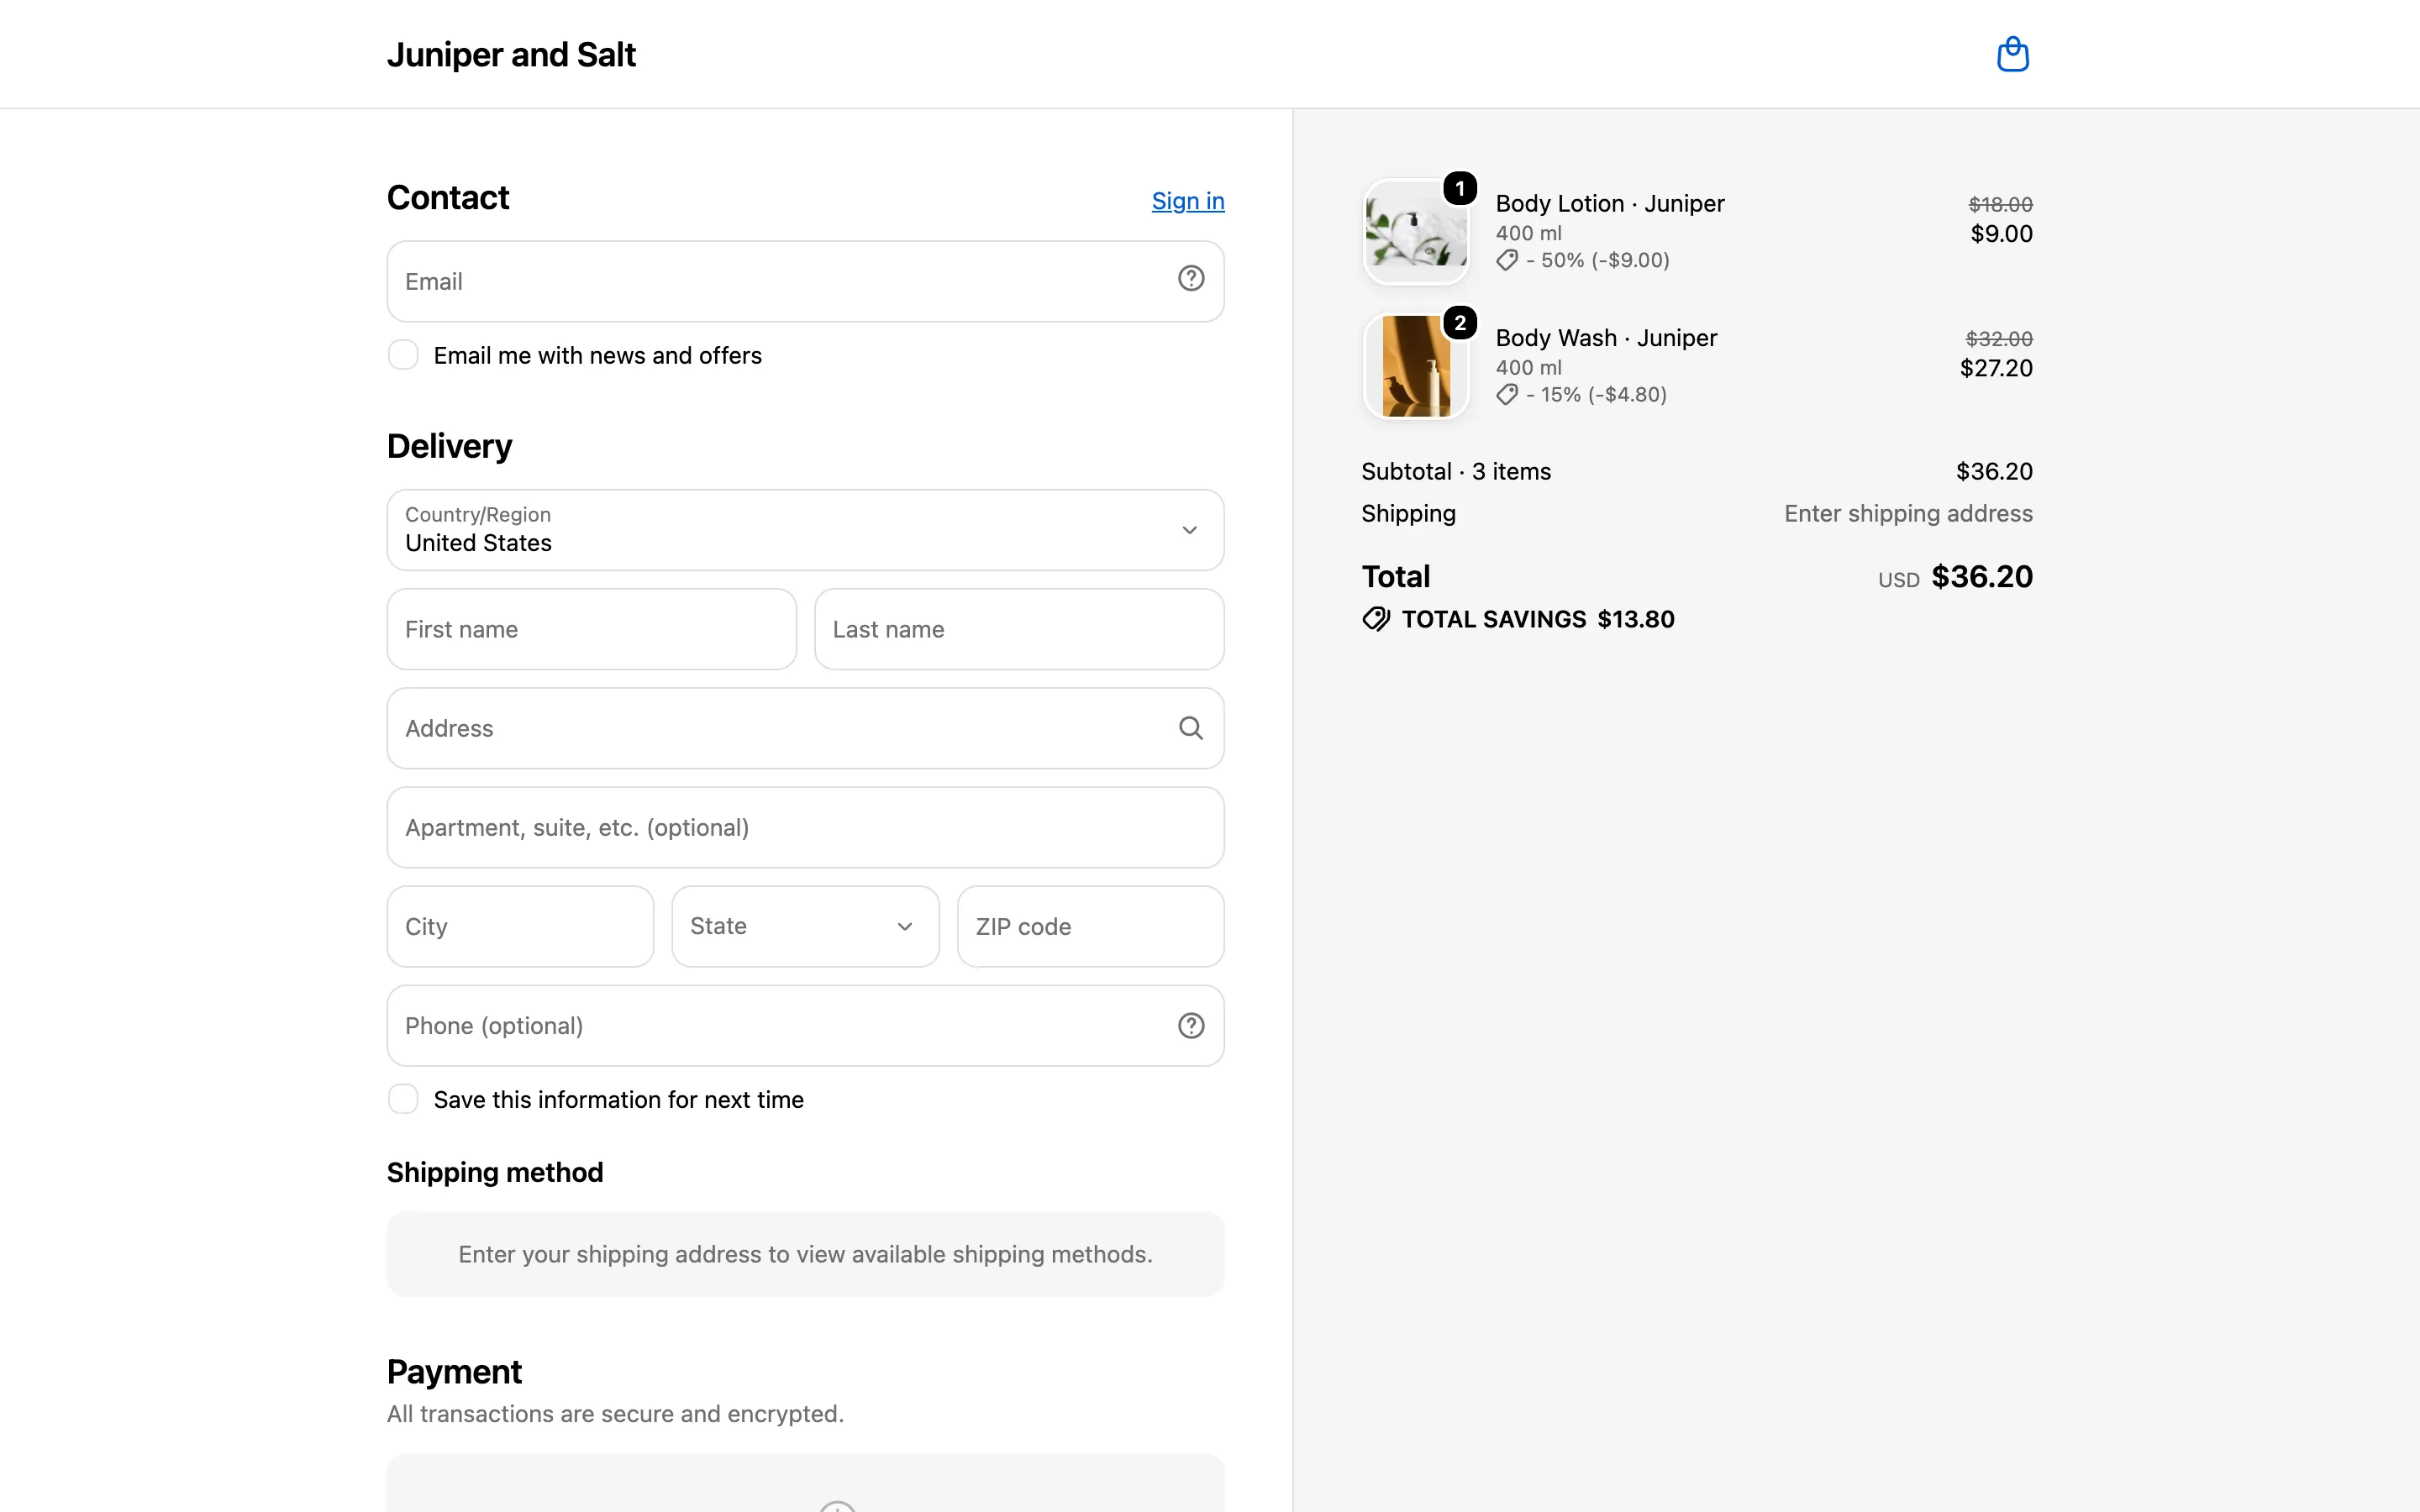Click the 15% discount tag icon
Screen dimensions: 2420x1512
pyautogui.click(x=1507, y=395)
